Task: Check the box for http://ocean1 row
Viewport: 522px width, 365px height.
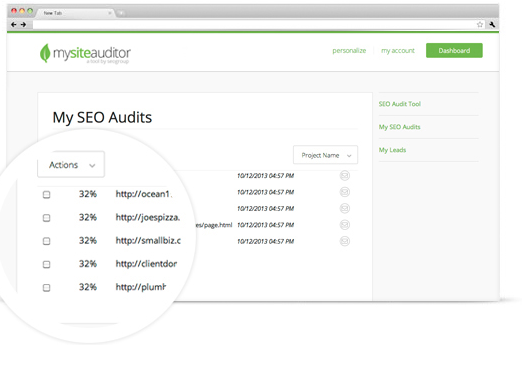Action: (x=47, y=194)
